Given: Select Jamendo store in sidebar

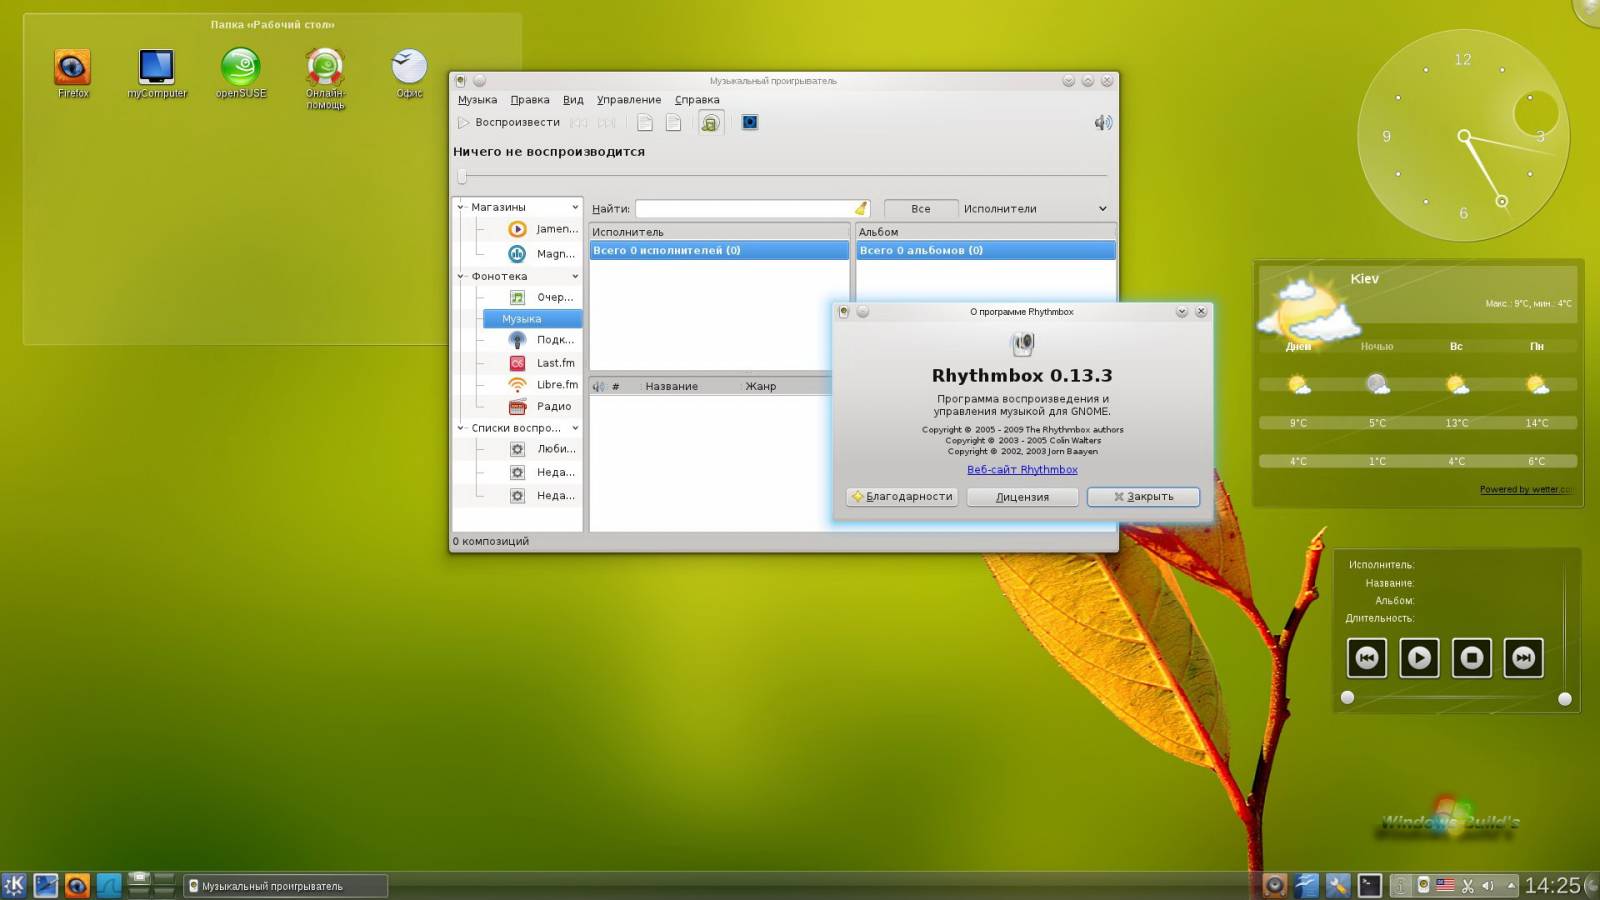Looking at the screenshot, I should 543,229.
